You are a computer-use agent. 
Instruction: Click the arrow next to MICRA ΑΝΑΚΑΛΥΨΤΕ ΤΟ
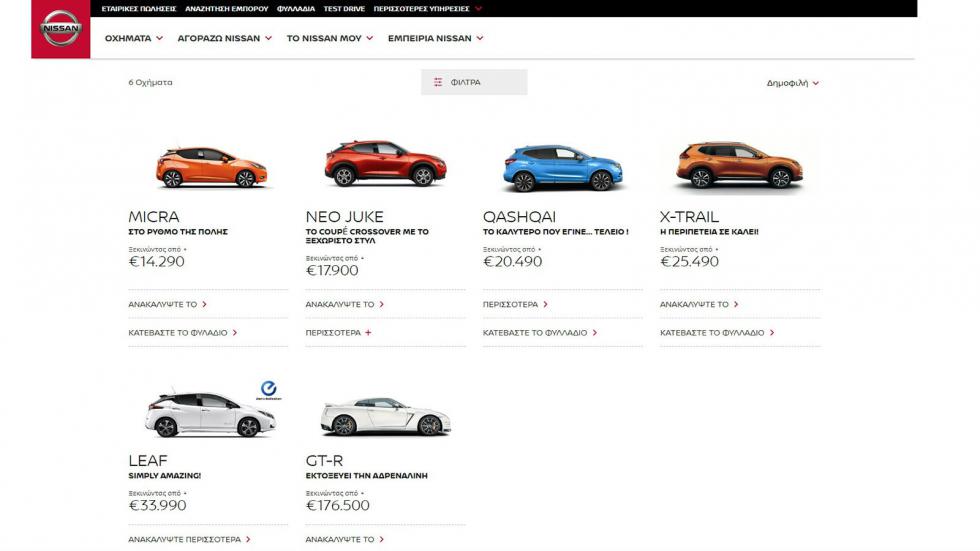[x=204, y=304]
